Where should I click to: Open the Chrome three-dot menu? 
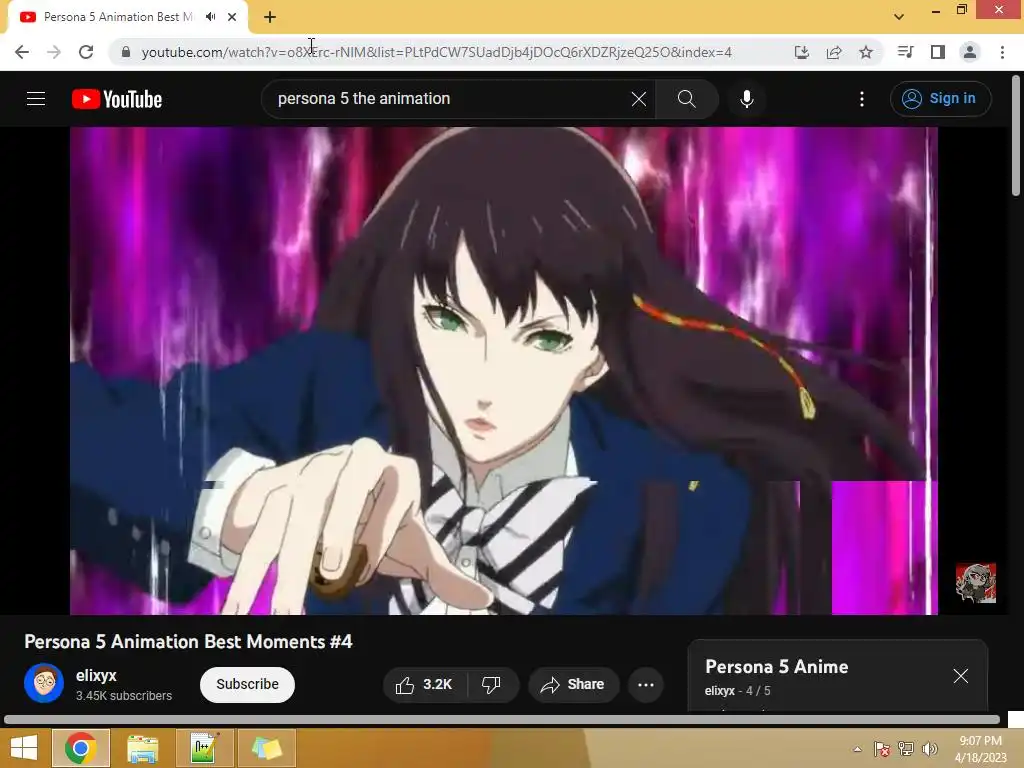pyautogui.click(x=1002, y=52)
